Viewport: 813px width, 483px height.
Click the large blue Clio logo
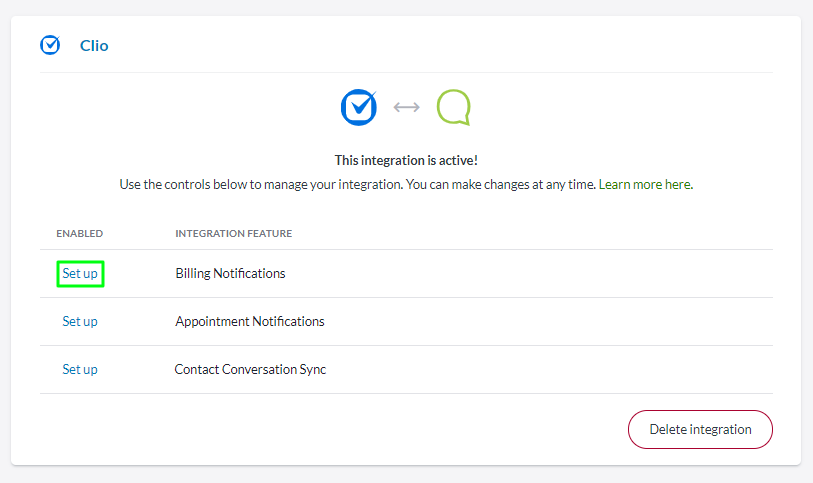(359, 107)
